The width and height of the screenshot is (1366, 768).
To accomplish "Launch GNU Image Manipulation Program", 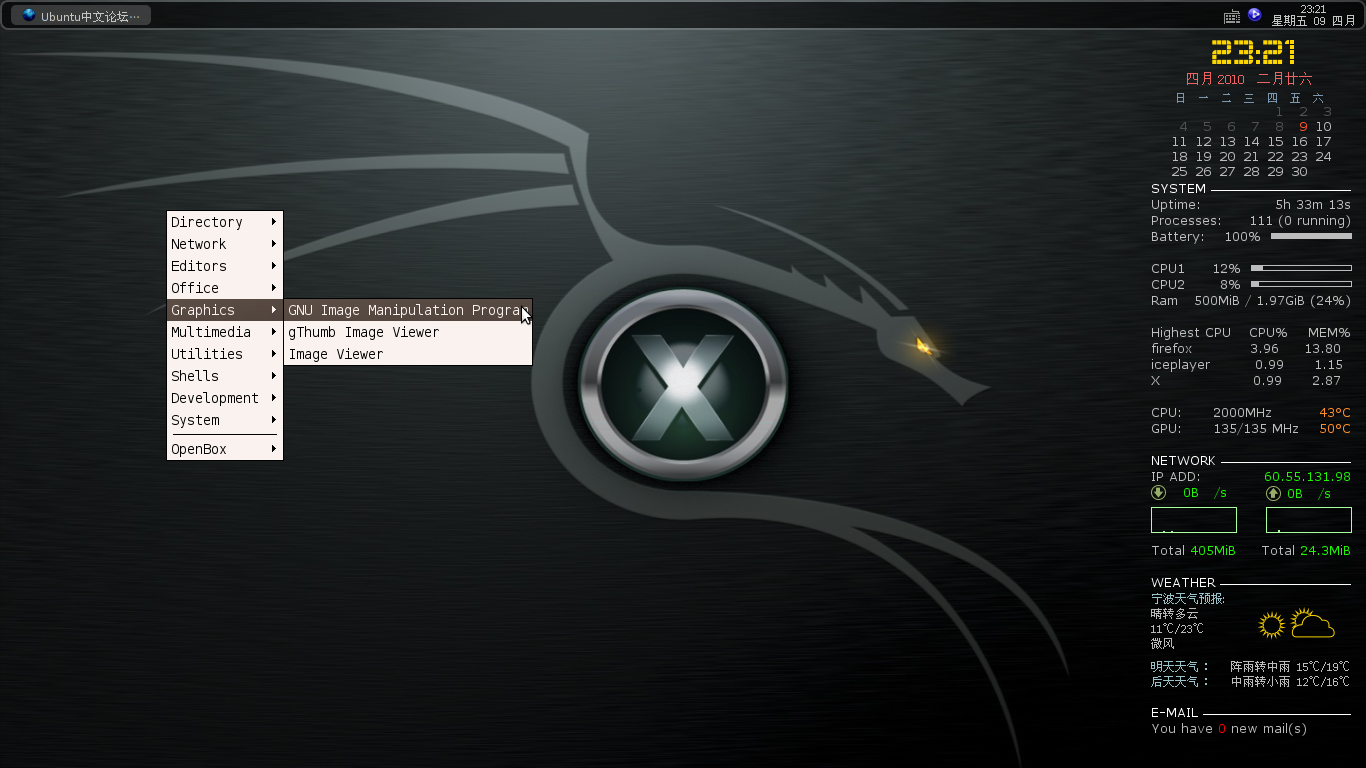I will (408, 310).
